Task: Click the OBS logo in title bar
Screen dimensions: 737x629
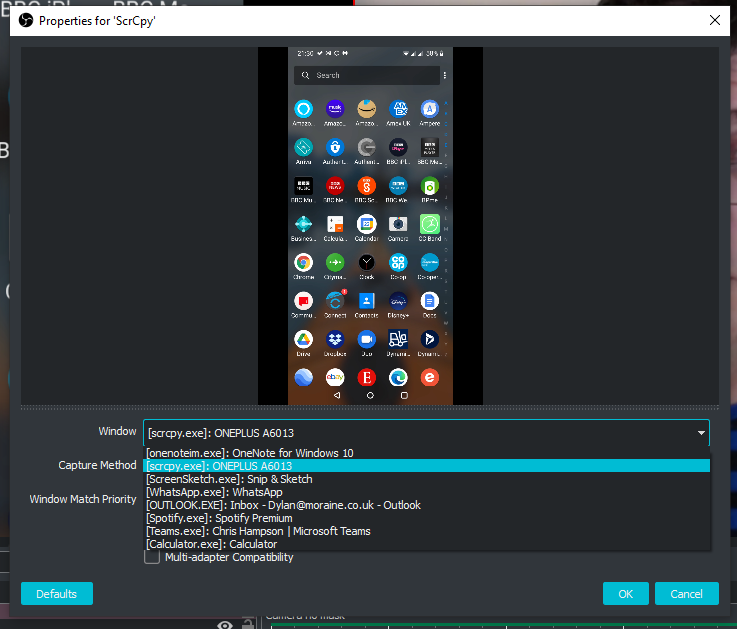Action: 26,20
